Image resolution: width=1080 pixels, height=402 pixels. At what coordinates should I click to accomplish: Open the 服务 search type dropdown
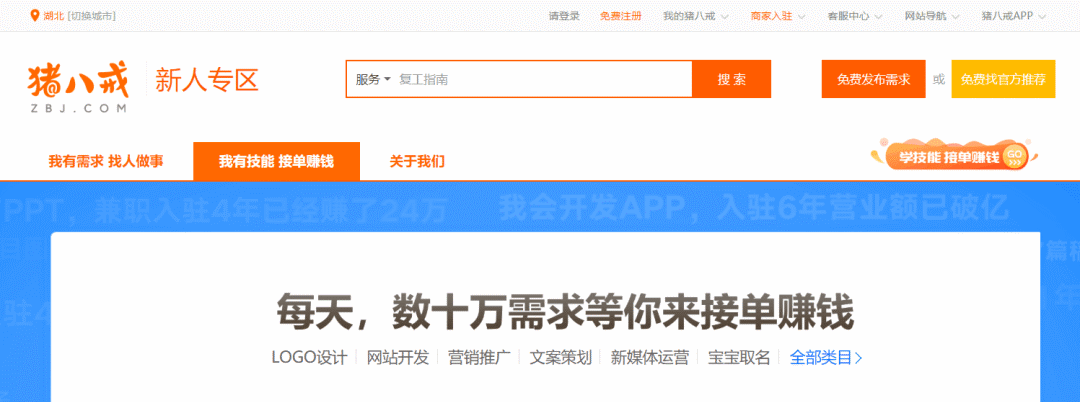pyautogui.click(x=373, y=80)
